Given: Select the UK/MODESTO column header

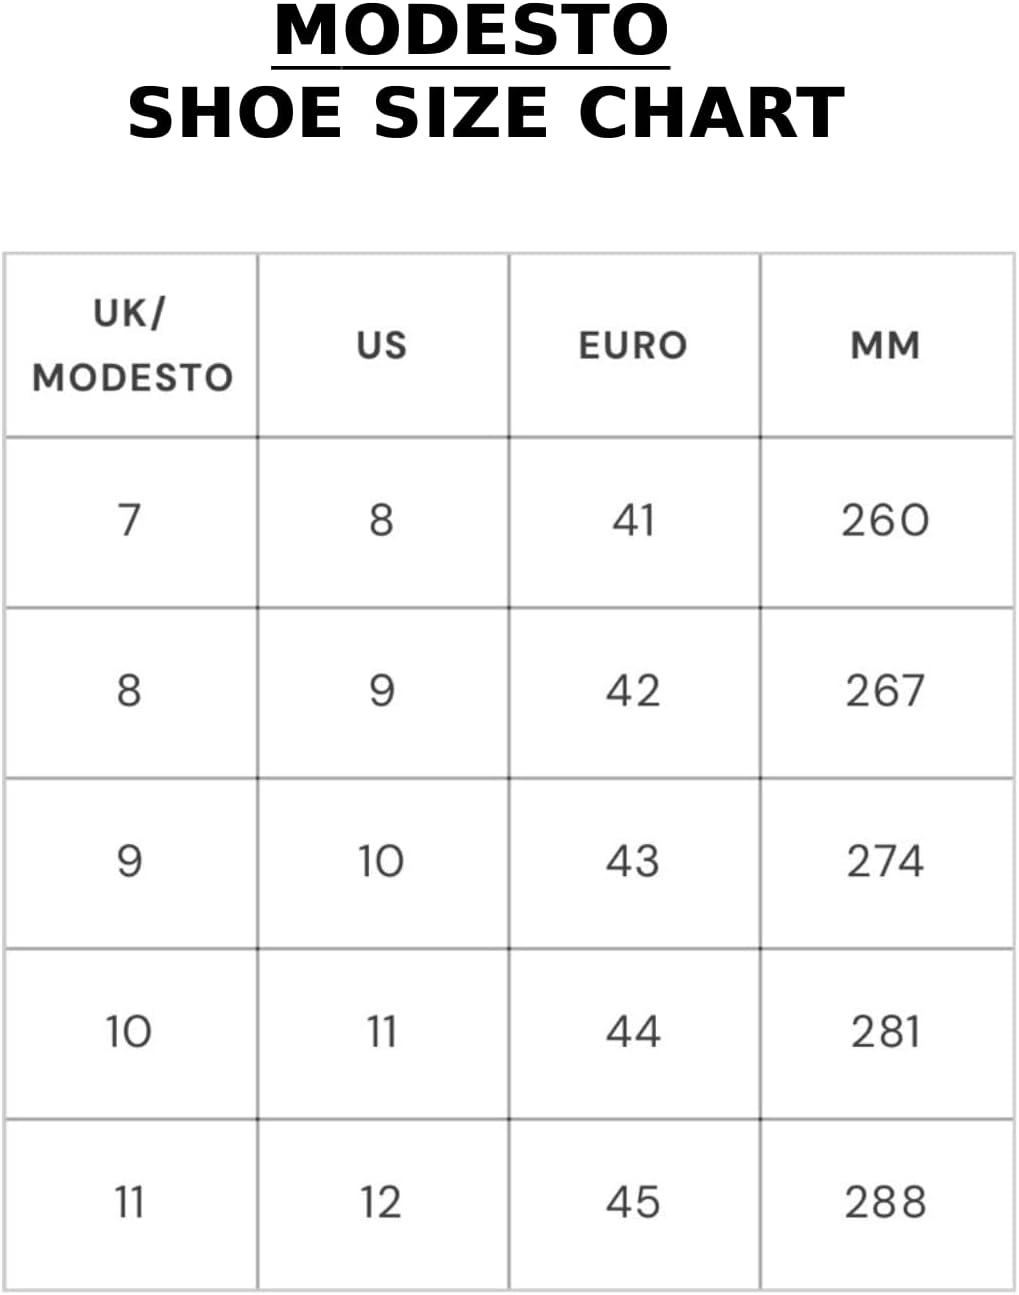Looking at the screenshot, I should [132, 345].
